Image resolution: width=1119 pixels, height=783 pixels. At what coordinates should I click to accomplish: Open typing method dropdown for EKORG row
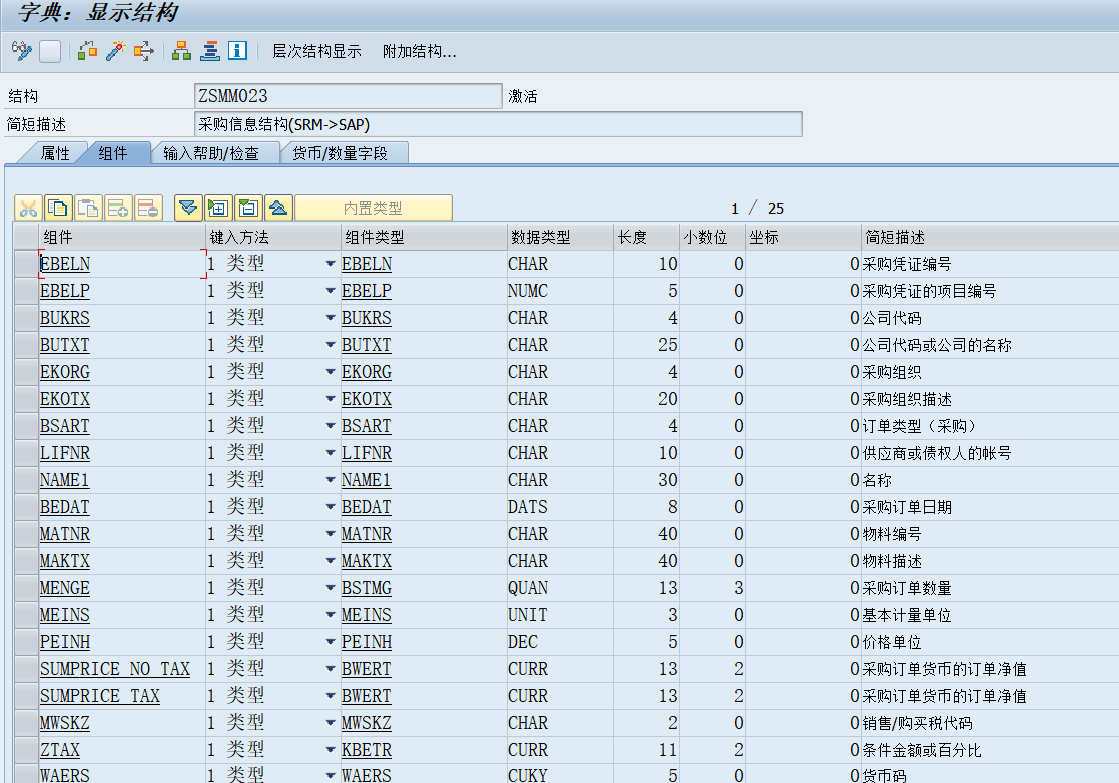330,372
